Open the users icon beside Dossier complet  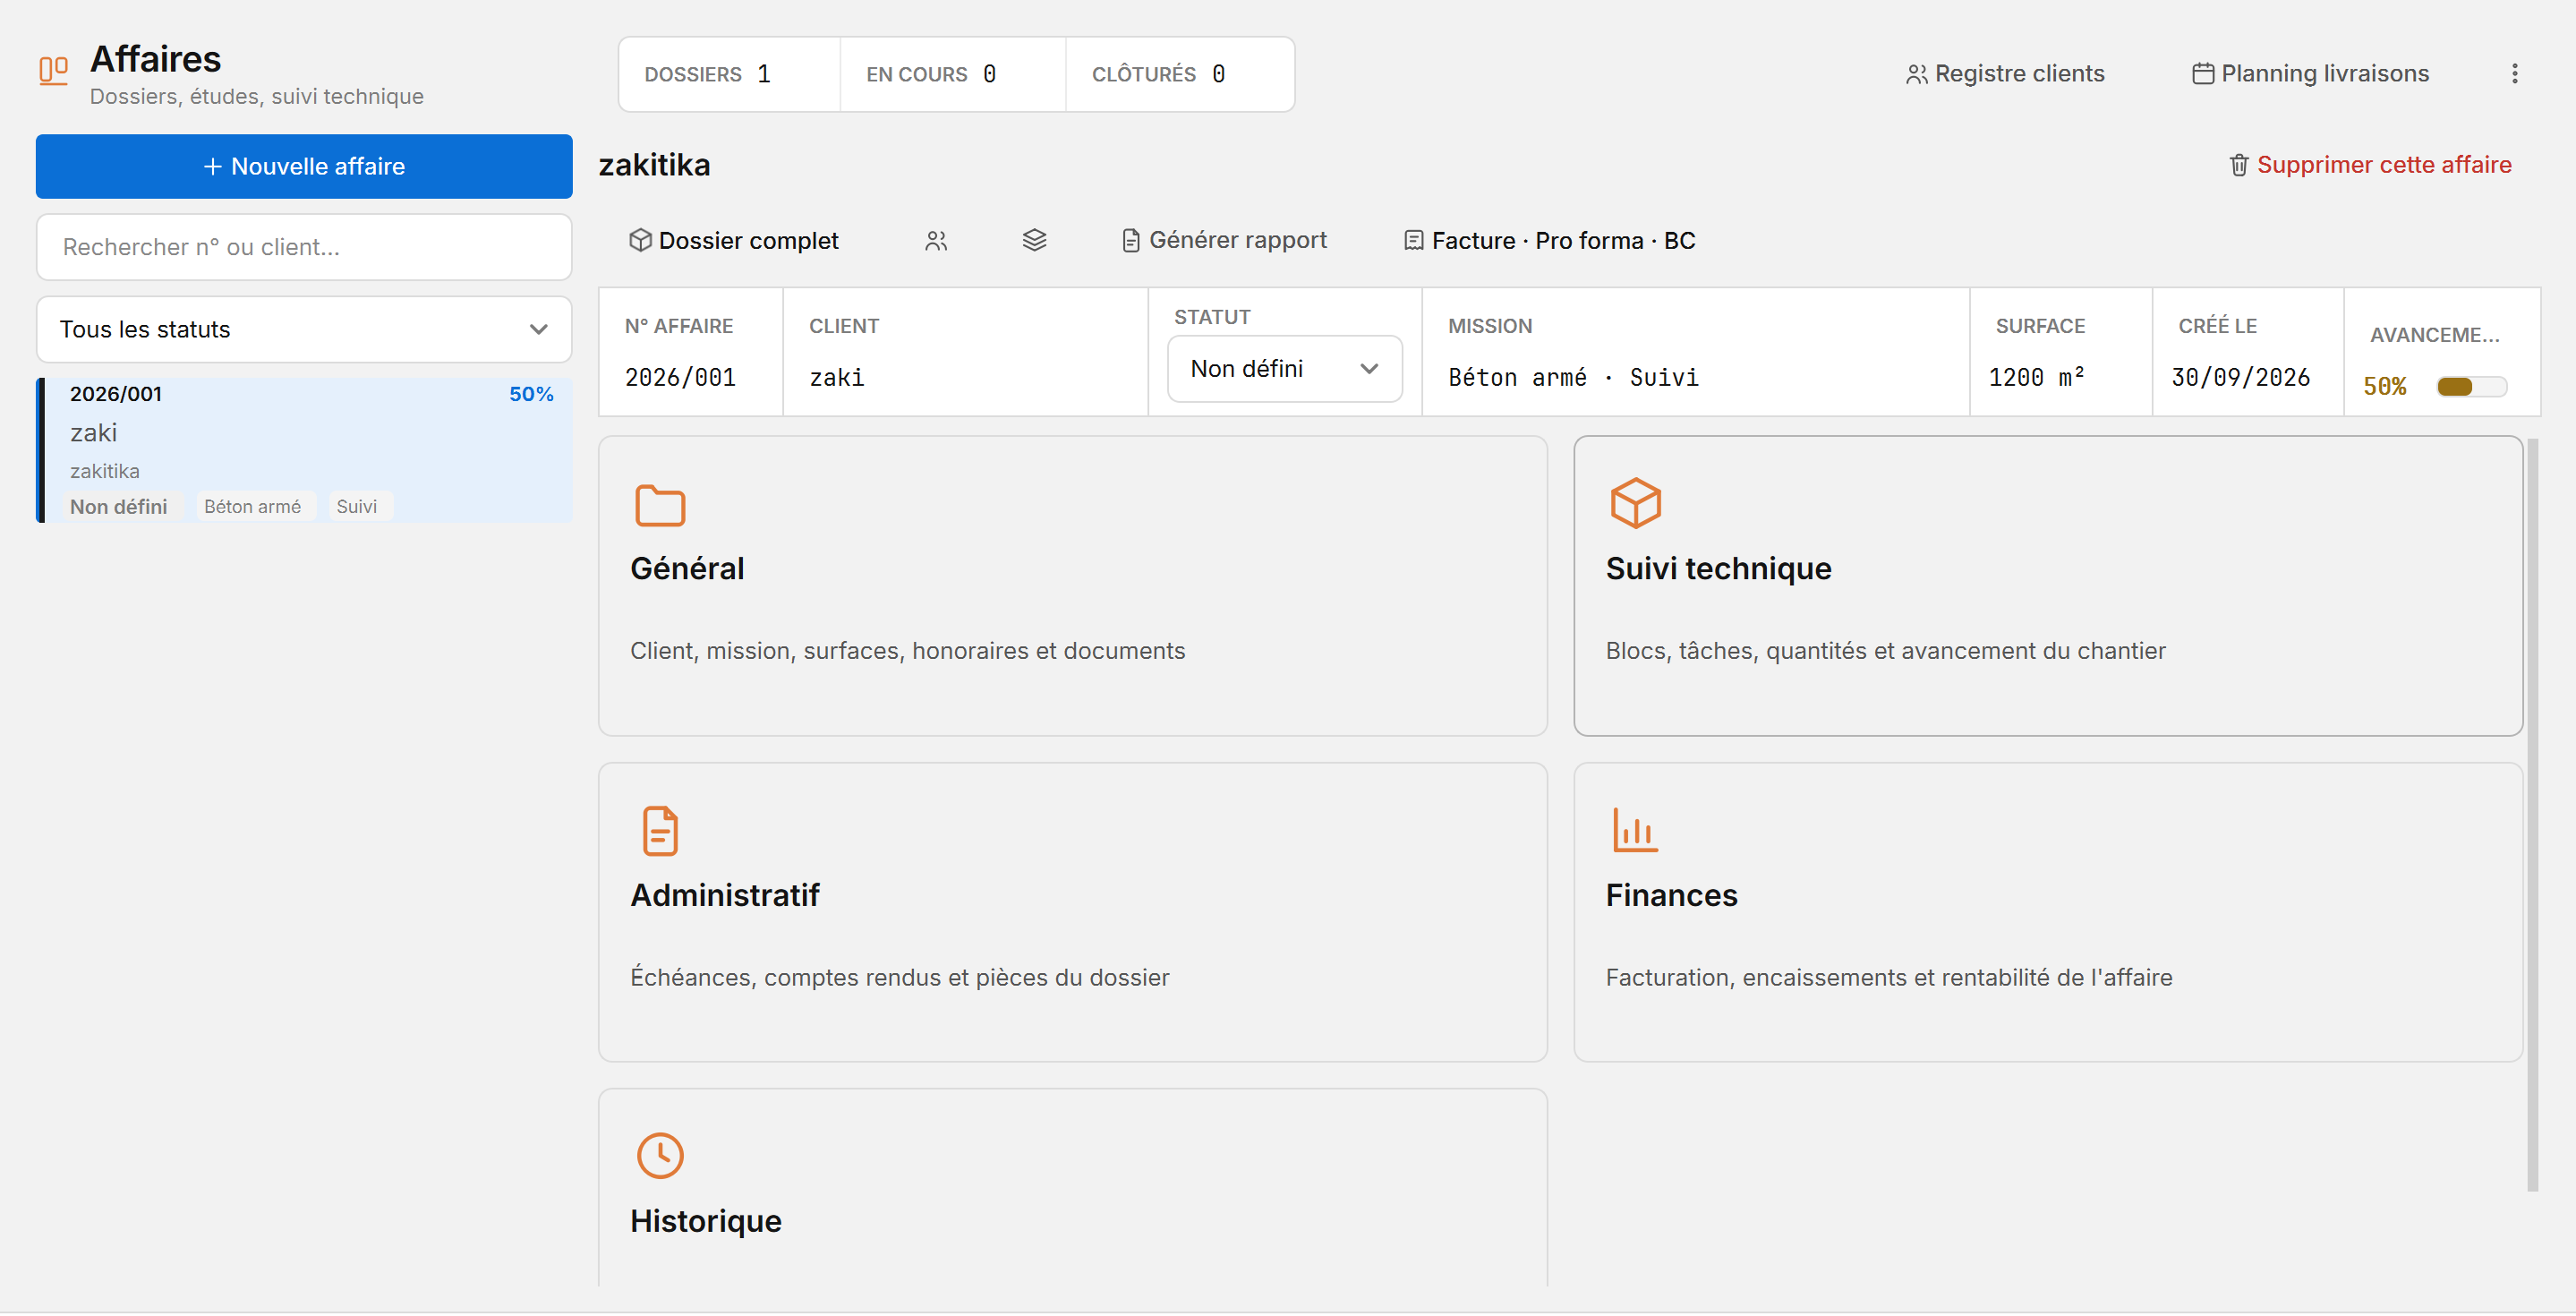pyautogui.click(x=936, y=241)
